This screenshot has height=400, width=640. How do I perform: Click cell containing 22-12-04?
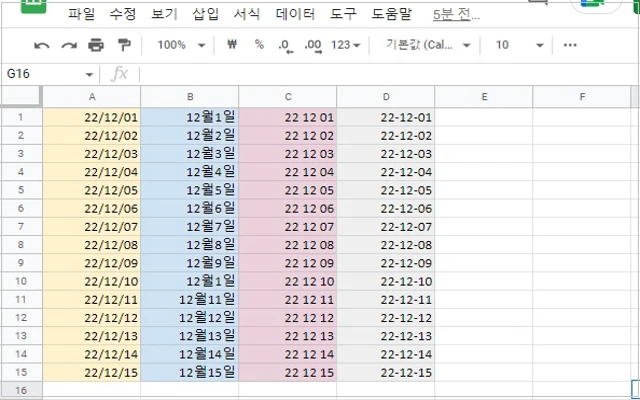point(386,172)
